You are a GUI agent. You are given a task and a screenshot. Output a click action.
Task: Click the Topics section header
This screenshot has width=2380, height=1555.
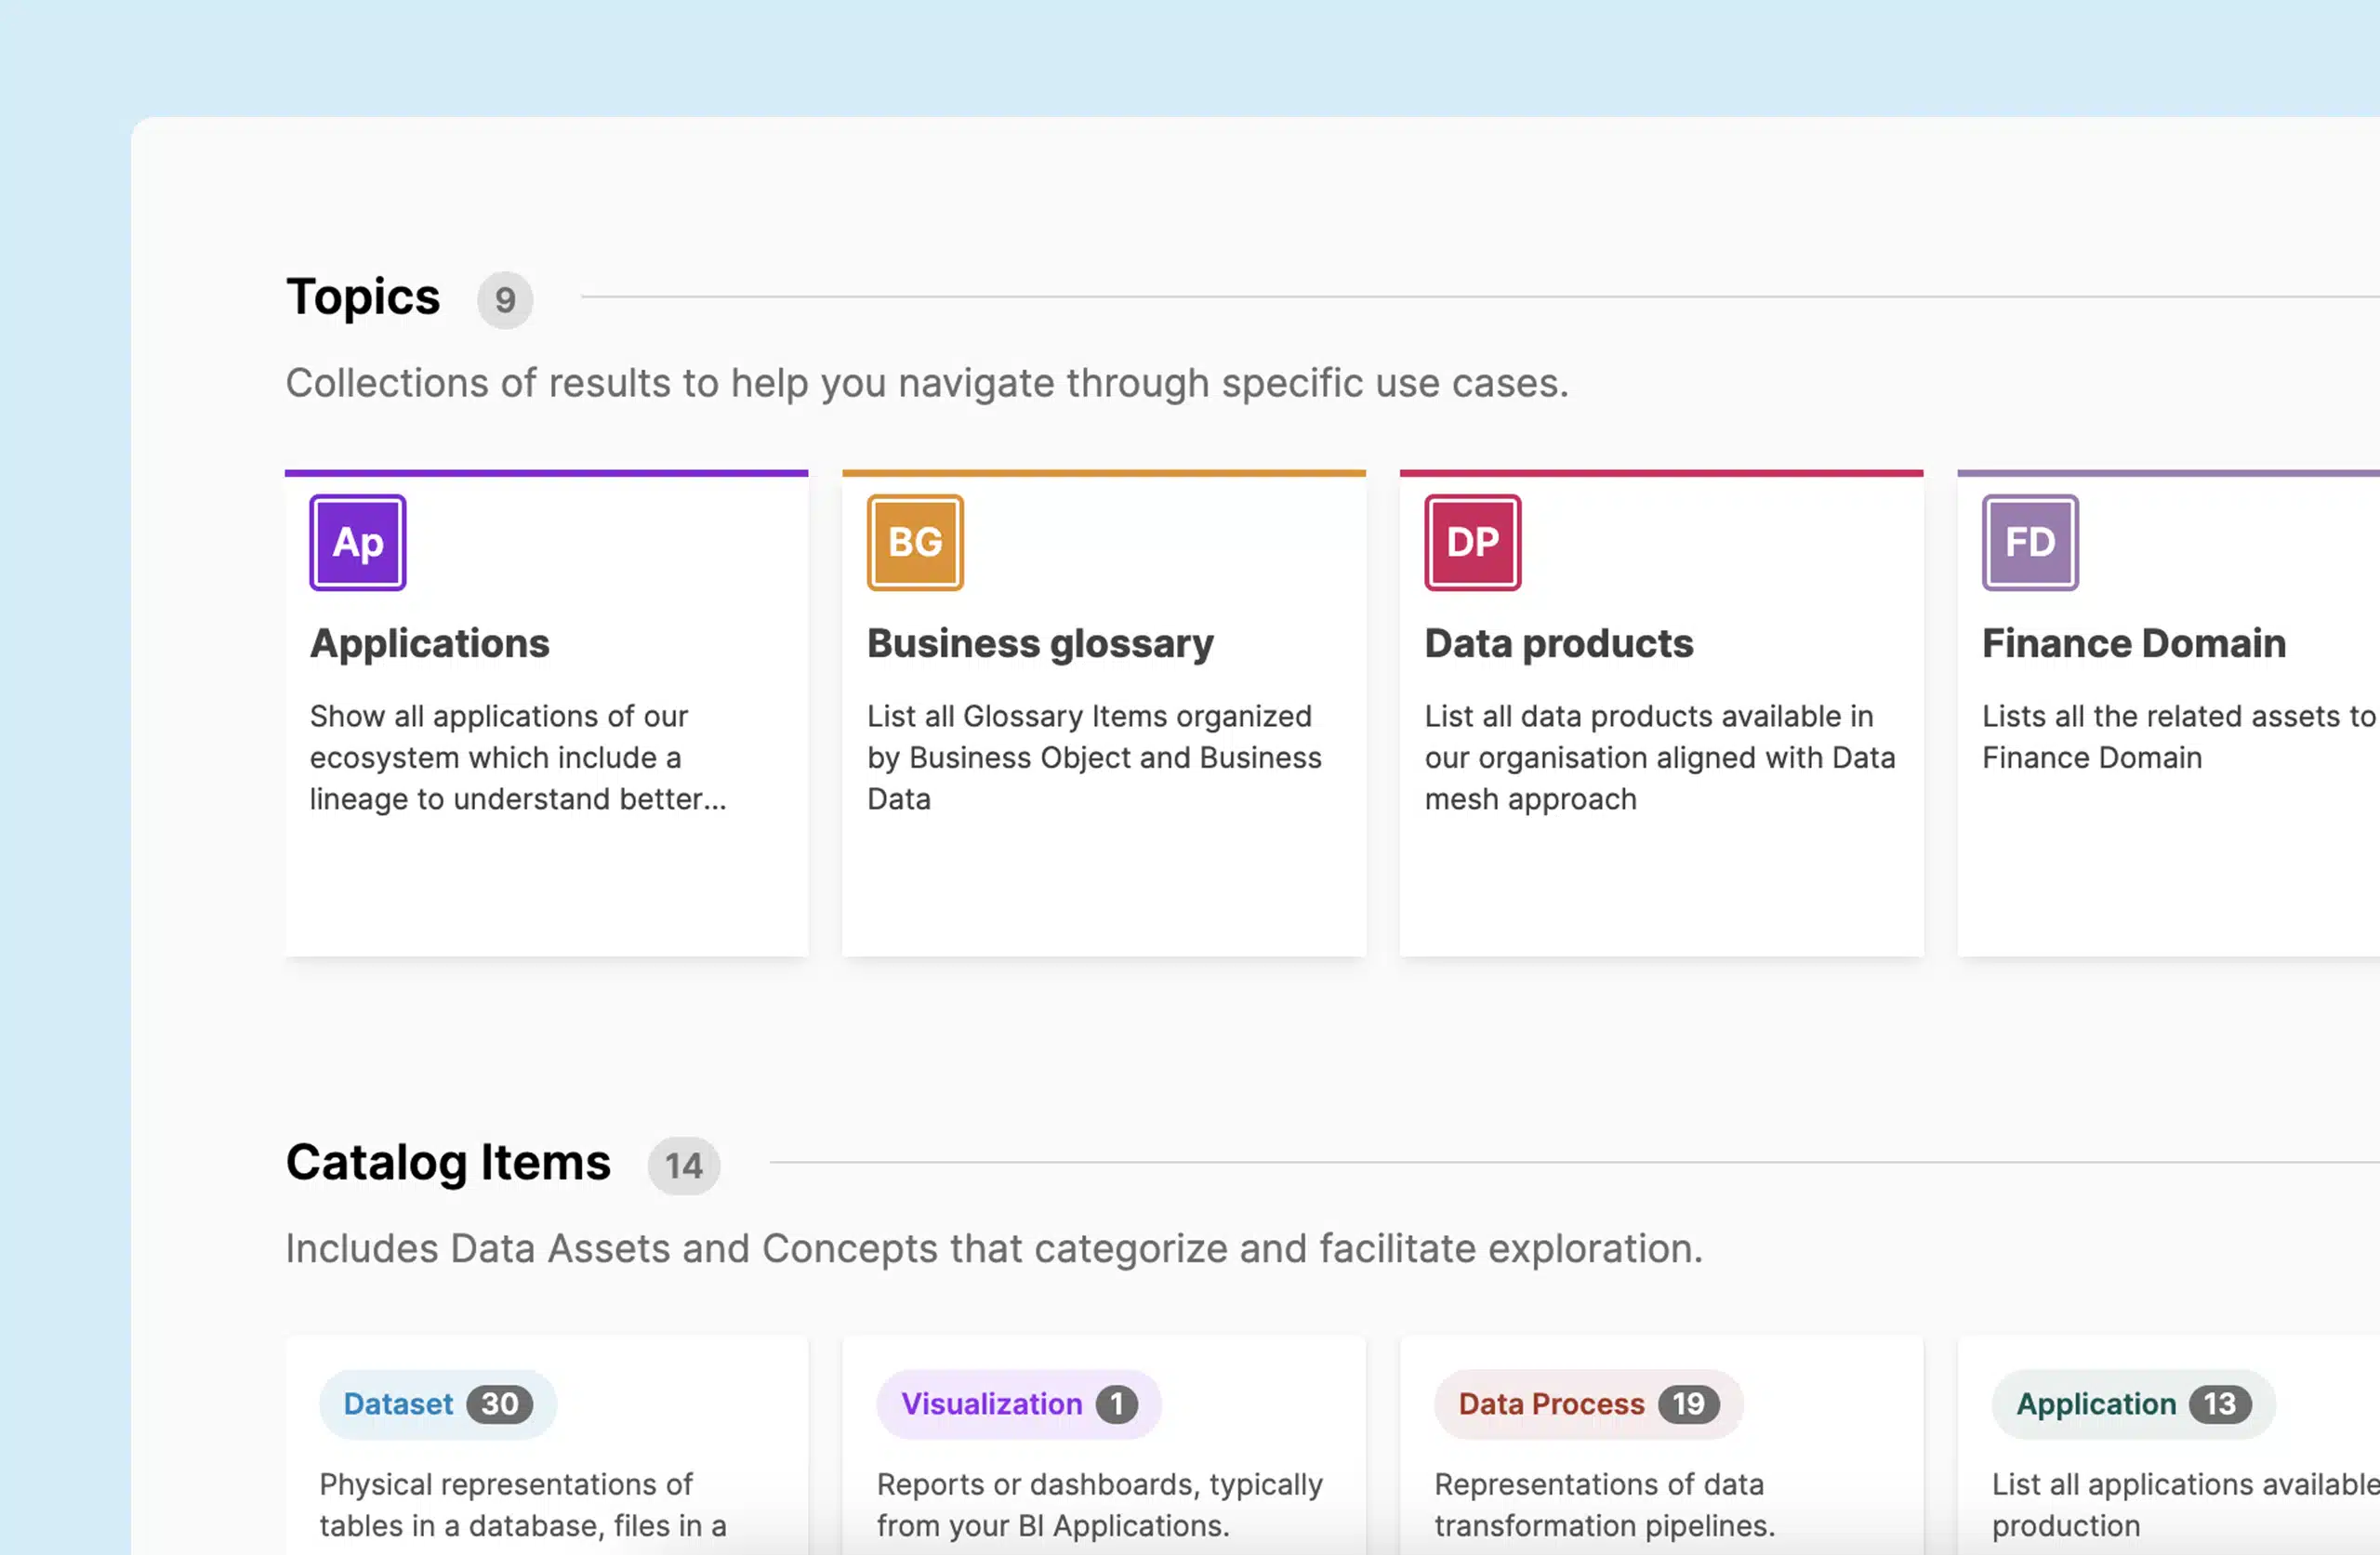[363, 296]
